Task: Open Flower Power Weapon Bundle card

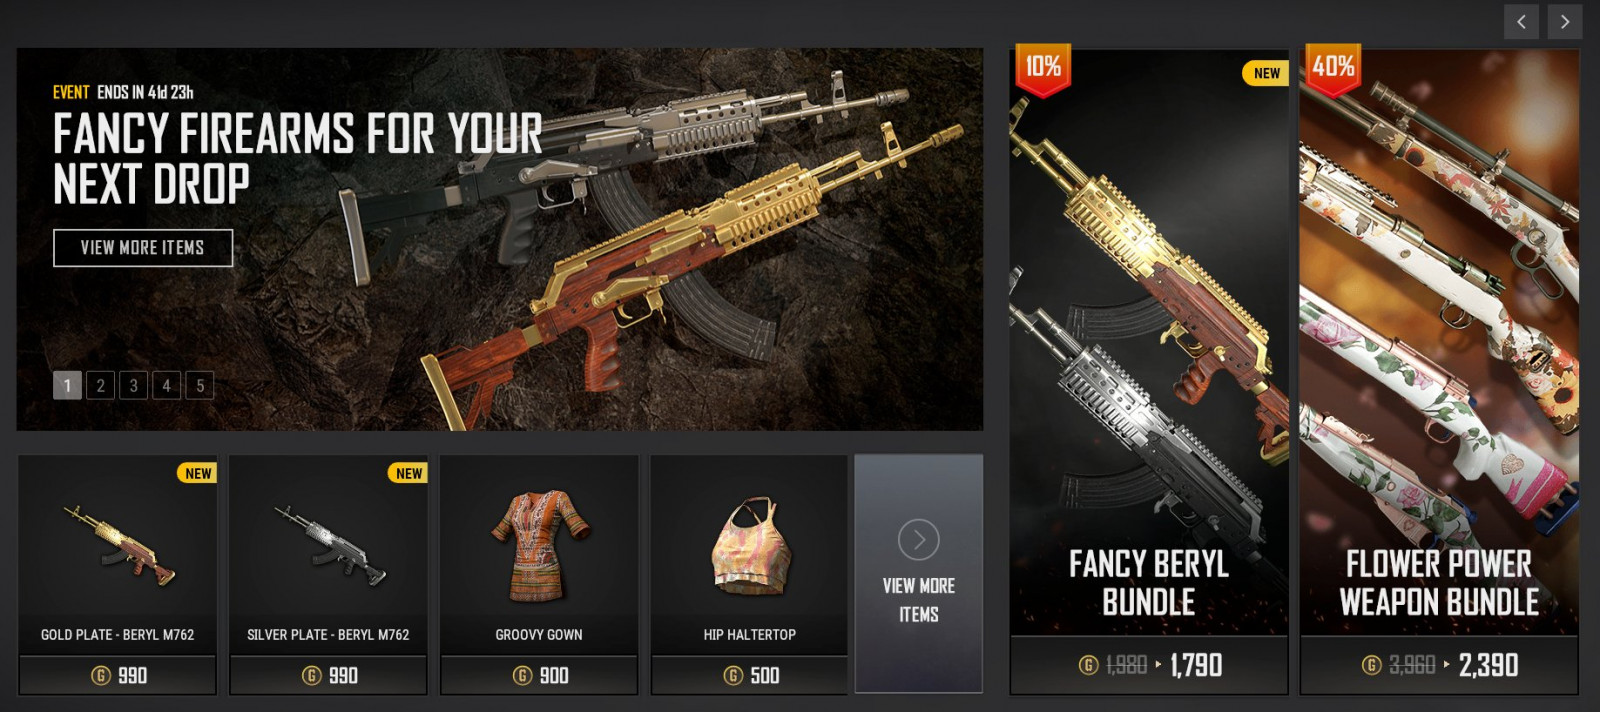Action: tap(1439, 370)
